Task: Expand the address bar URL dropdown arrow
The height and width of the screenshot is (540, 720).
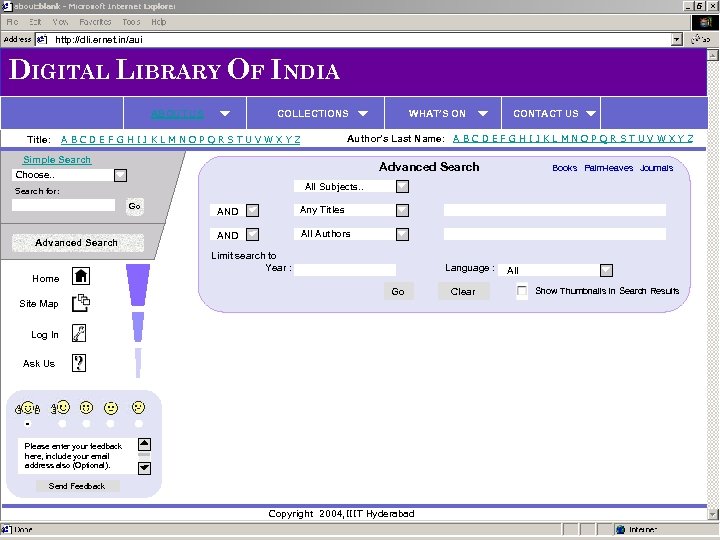Action: pos(676,39)
